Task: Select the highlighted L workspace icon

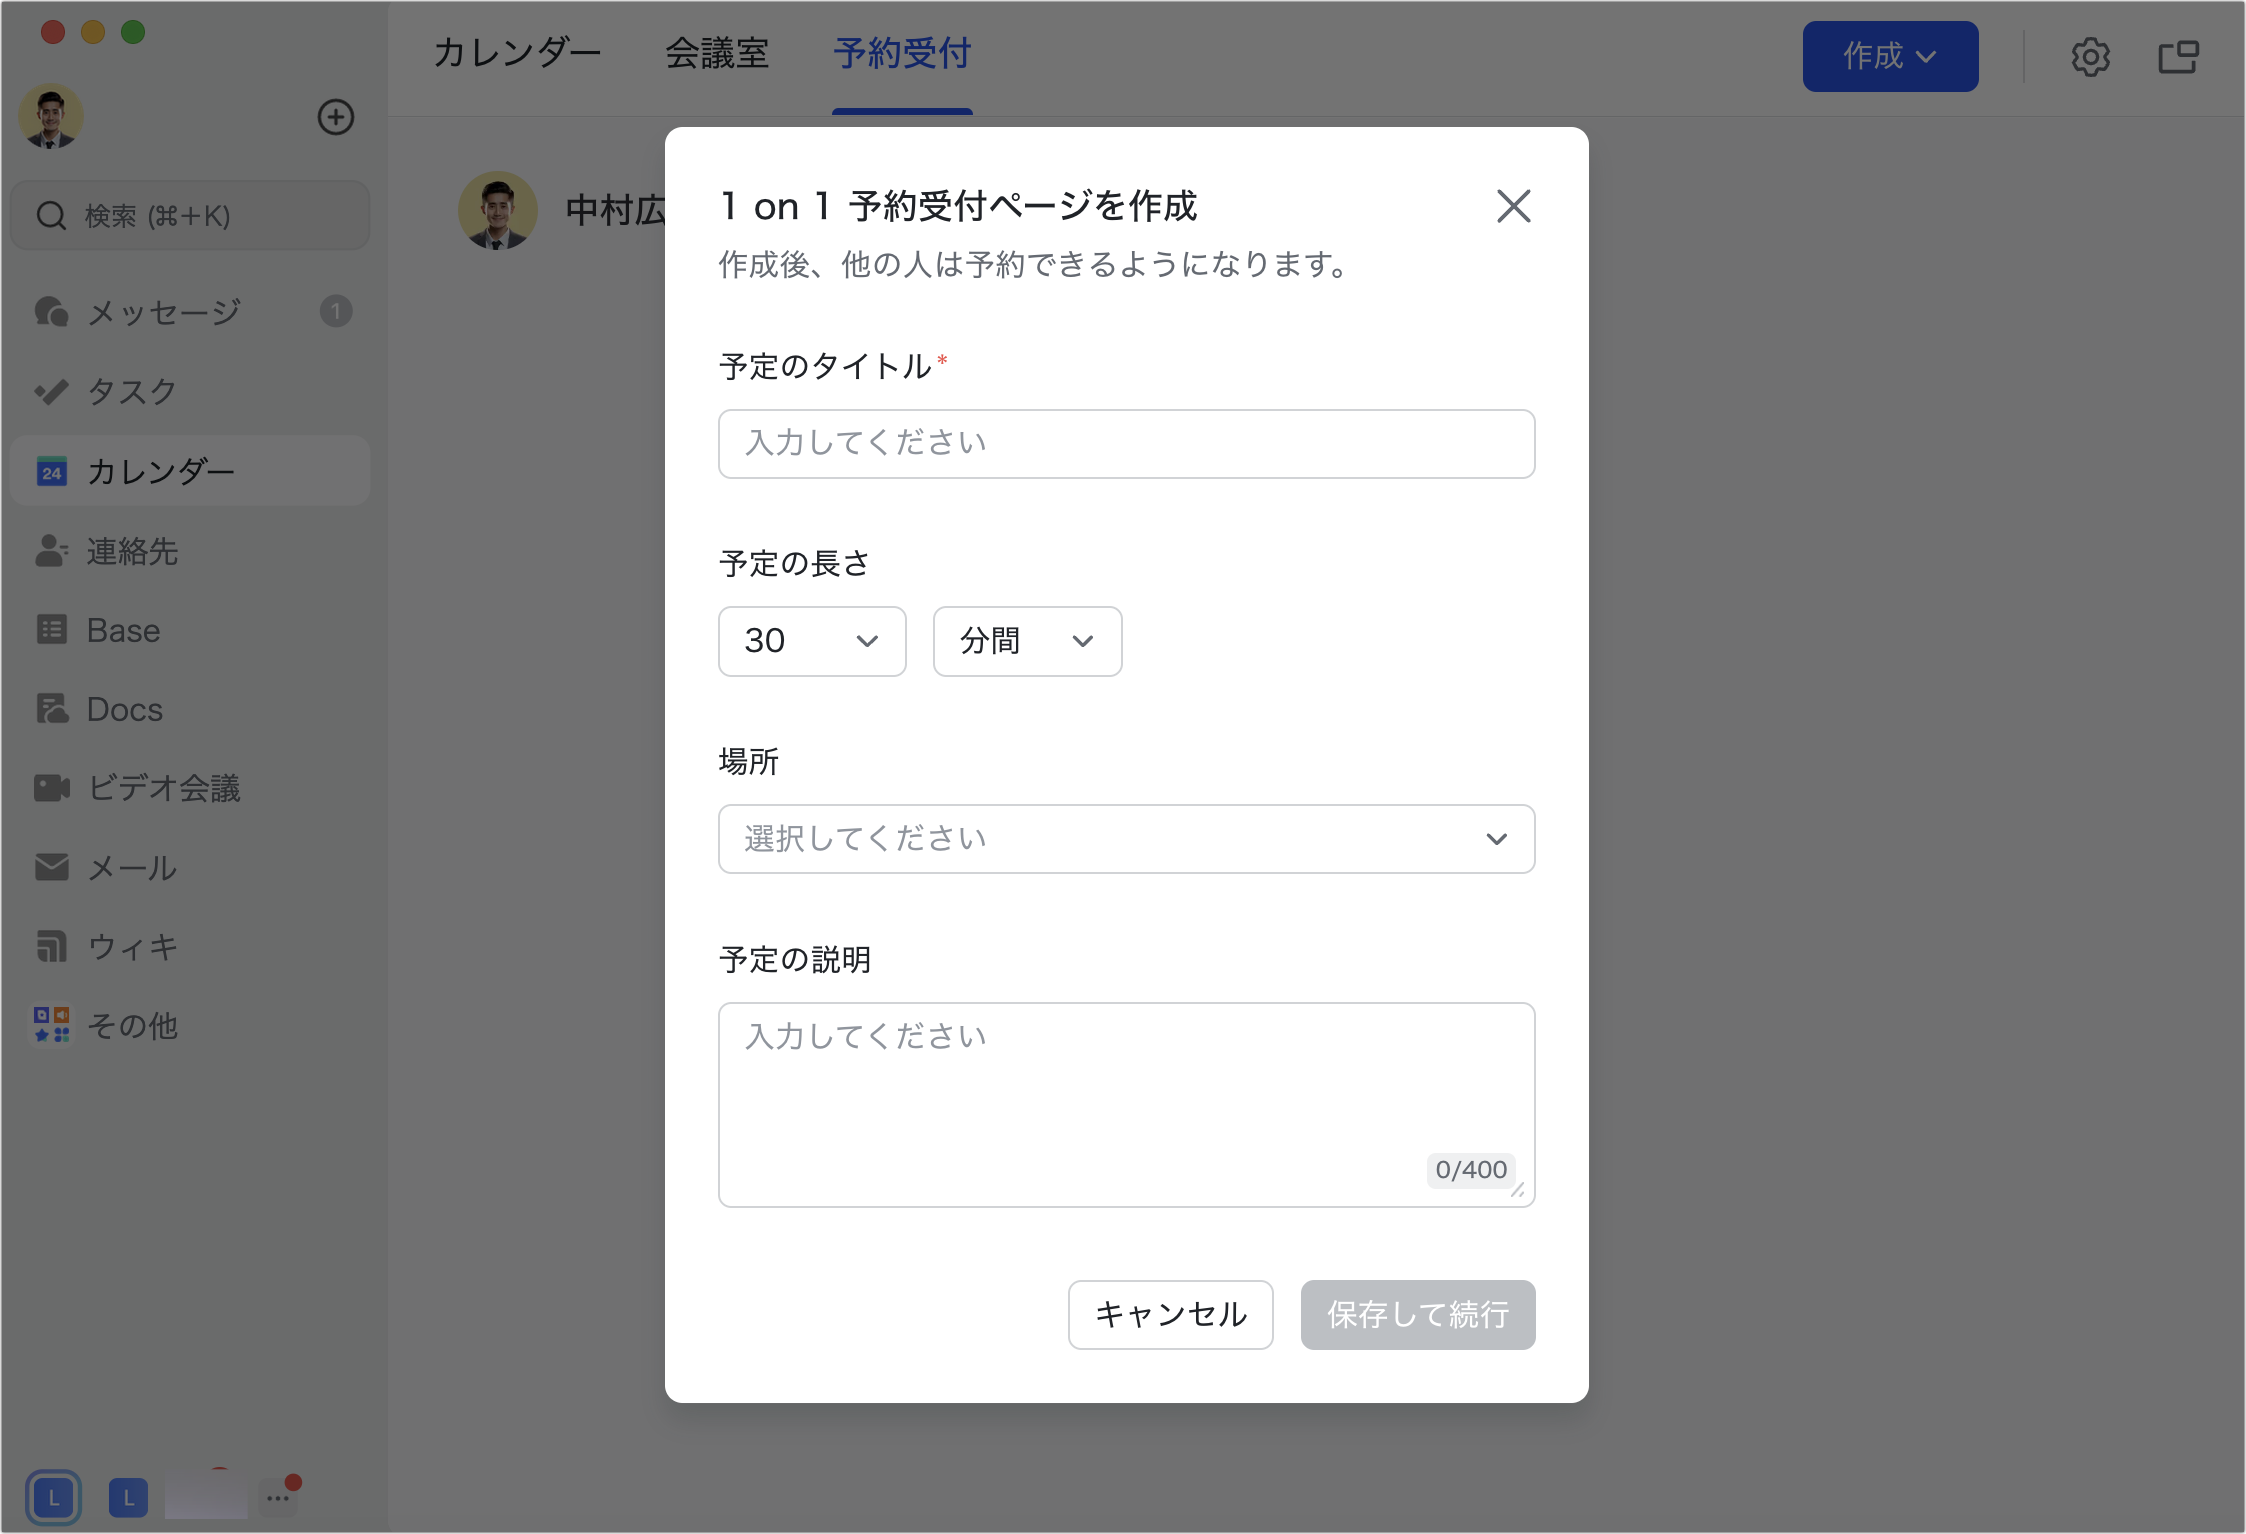Action: click(x=54, y=1497)
